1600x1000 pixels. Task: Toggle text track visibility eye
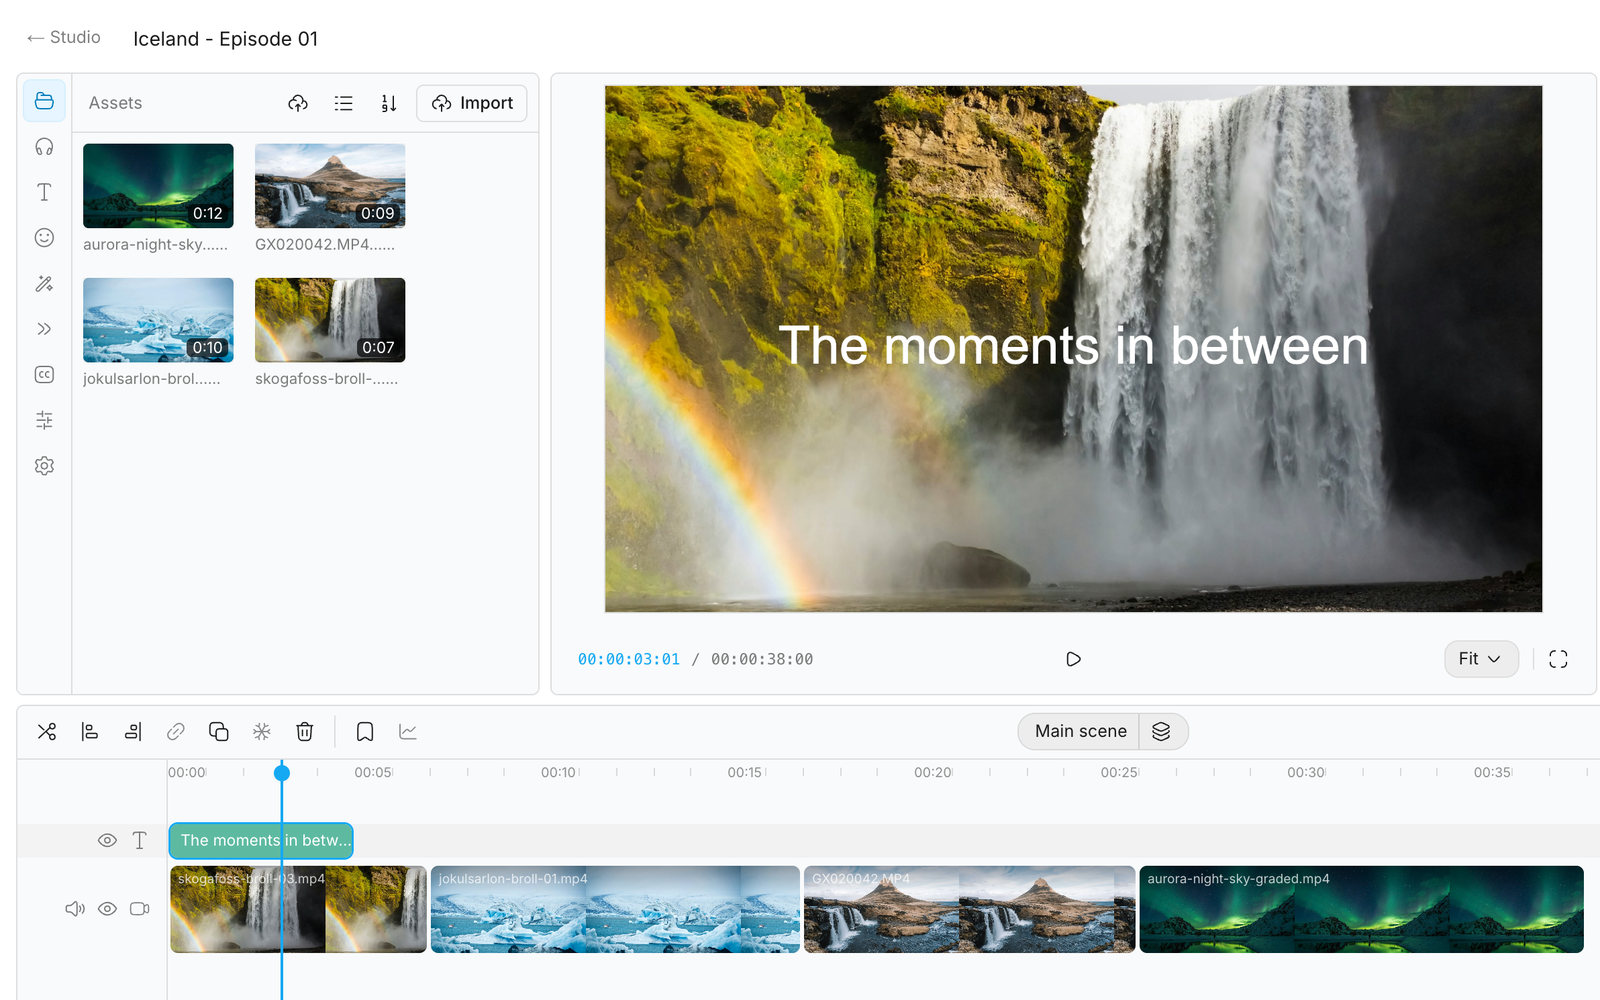(x=107, y=841)
